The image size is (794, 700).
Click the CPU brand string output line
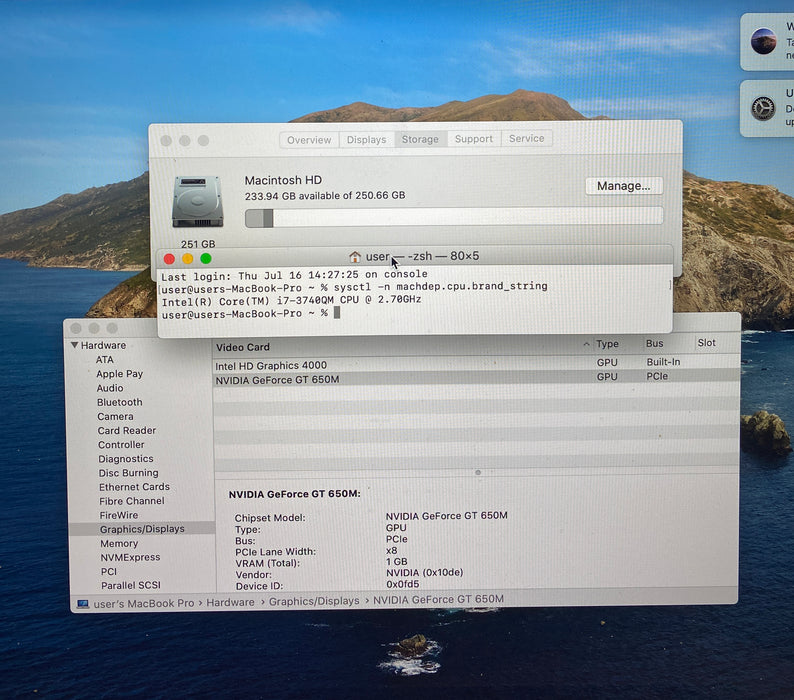click(x=291, y=300)
